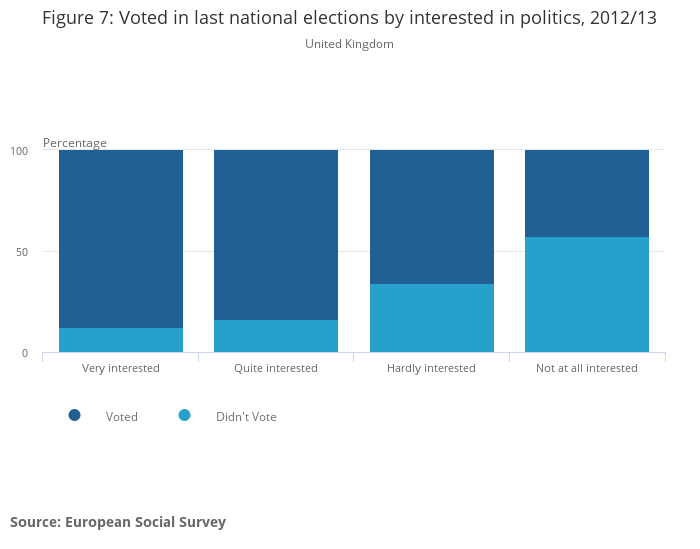
Task: Click the Didn't Vote legend light blue dot
Action: pos(184,415)
